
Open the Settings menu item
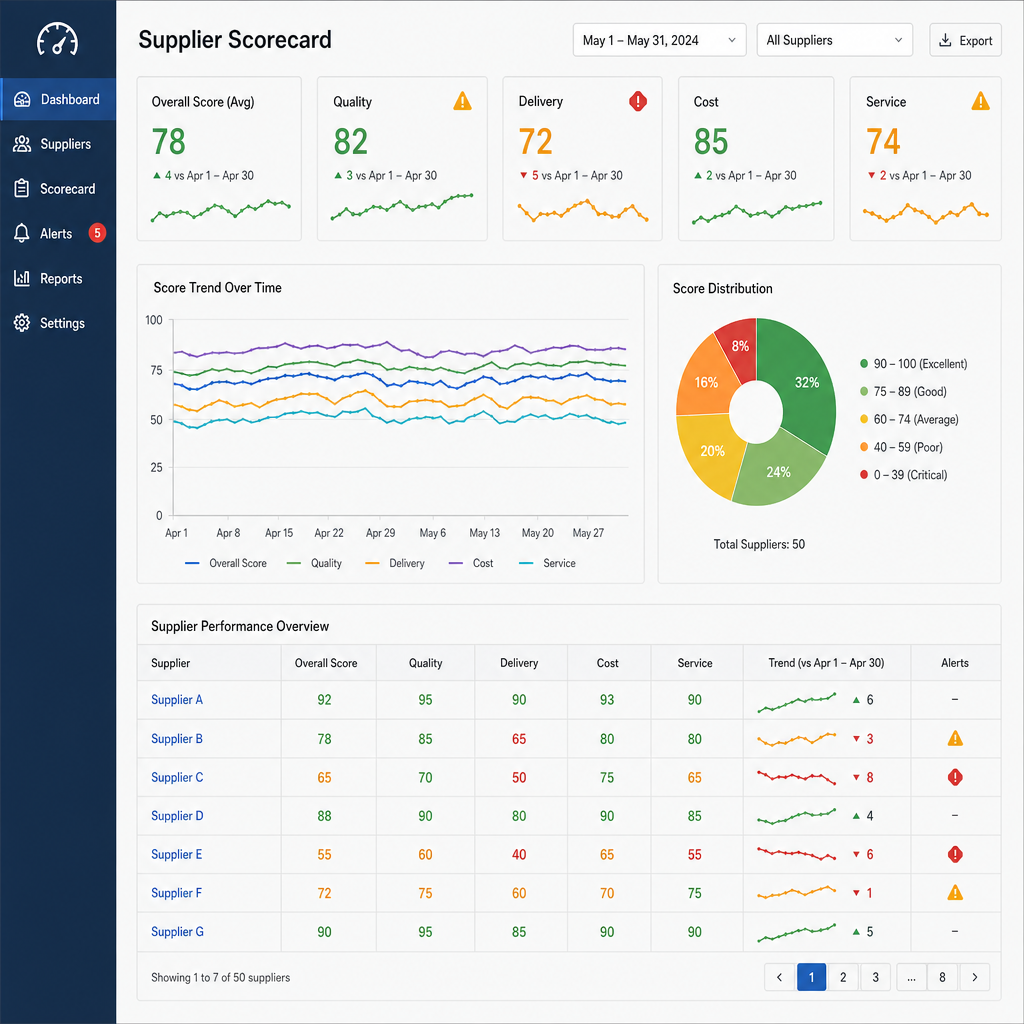coord(58,323)
